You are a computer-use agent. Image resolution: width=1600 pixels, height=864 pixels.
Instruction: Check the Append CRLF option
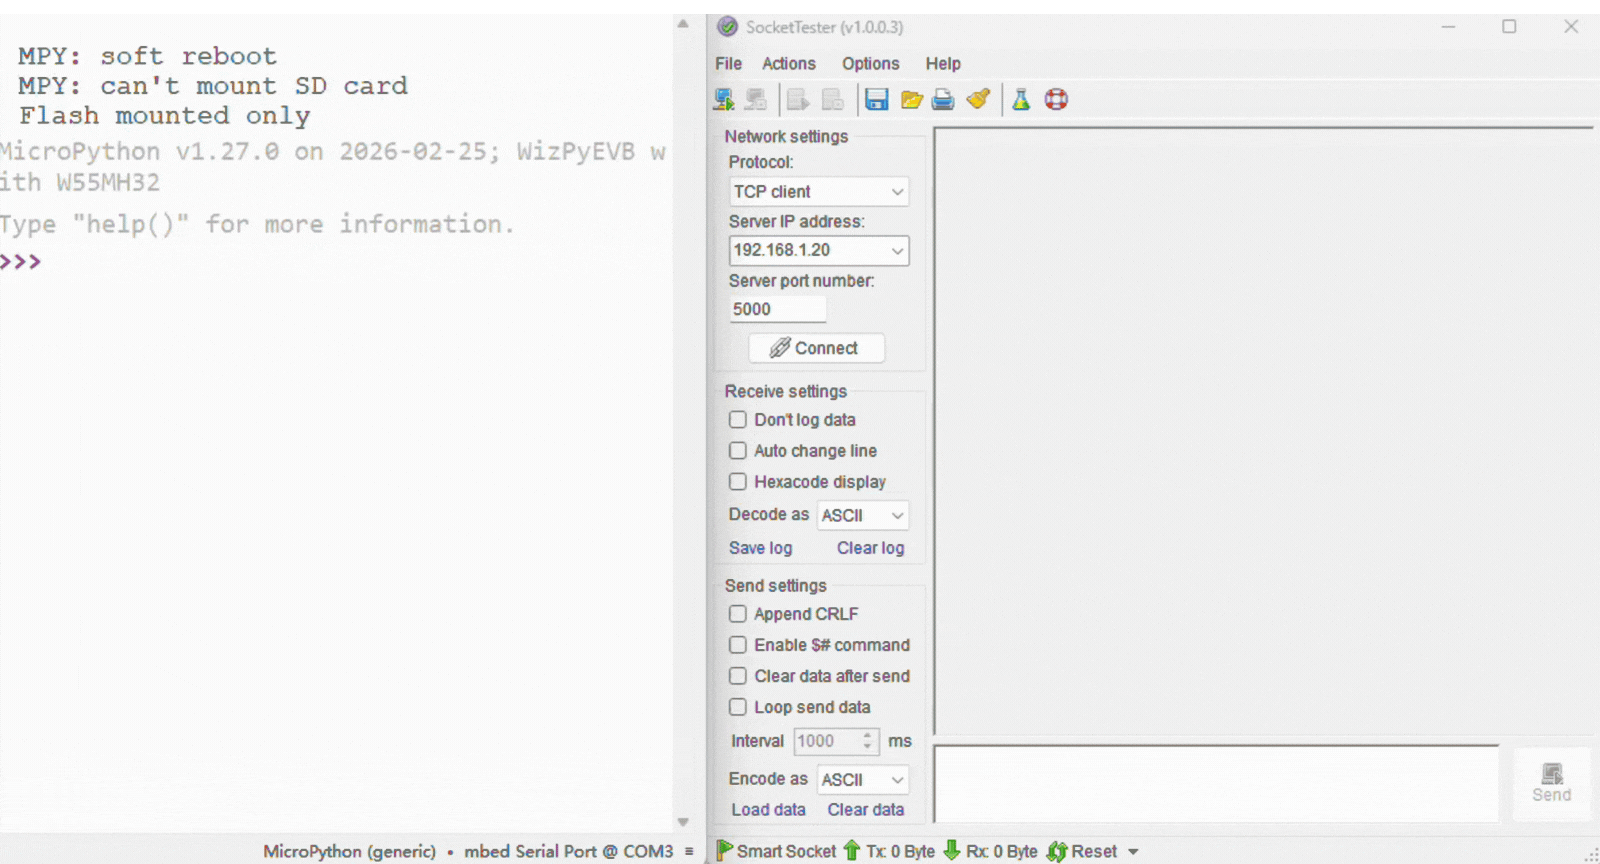coord(738,614)
